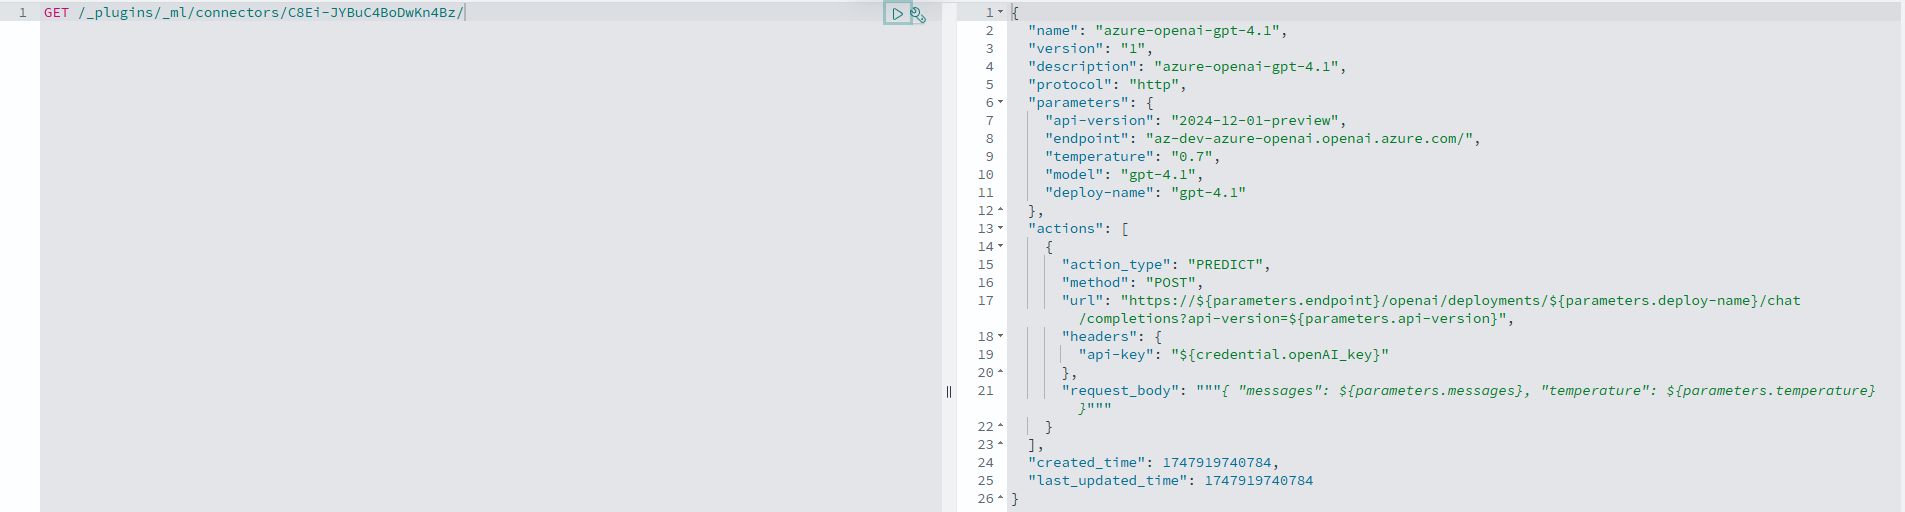
Task: Click the GET method keyword
Action: [x=56, y=13]
